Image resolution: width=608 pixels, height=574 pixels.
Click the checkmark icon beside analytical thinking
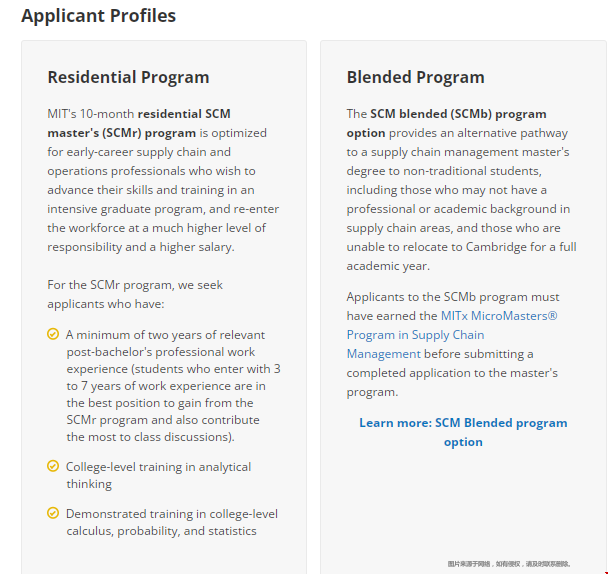coord(53,466)
